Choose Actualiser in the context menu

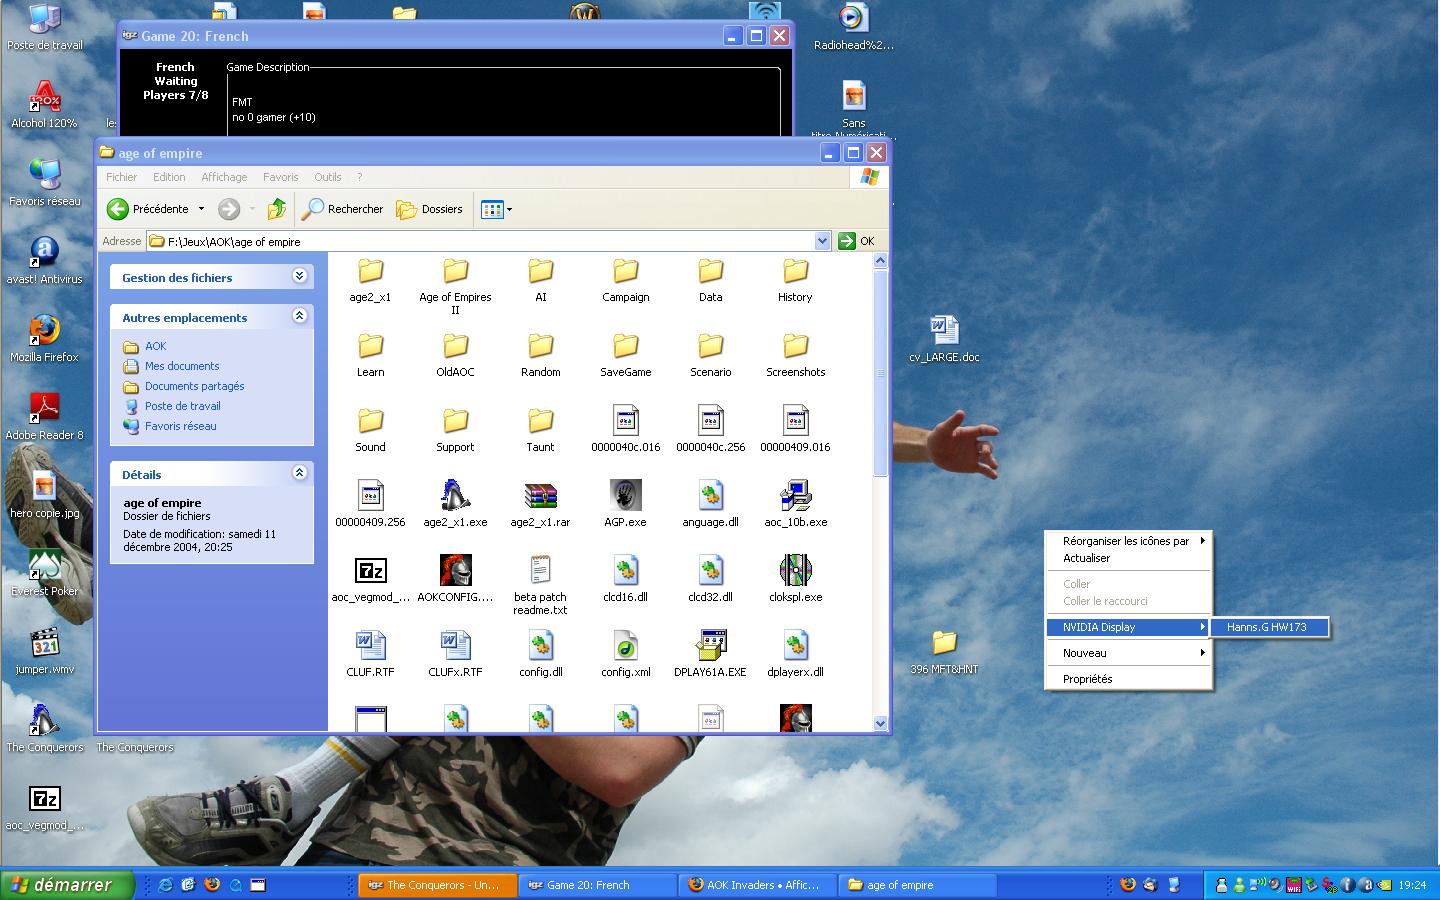coord(1128,558)
